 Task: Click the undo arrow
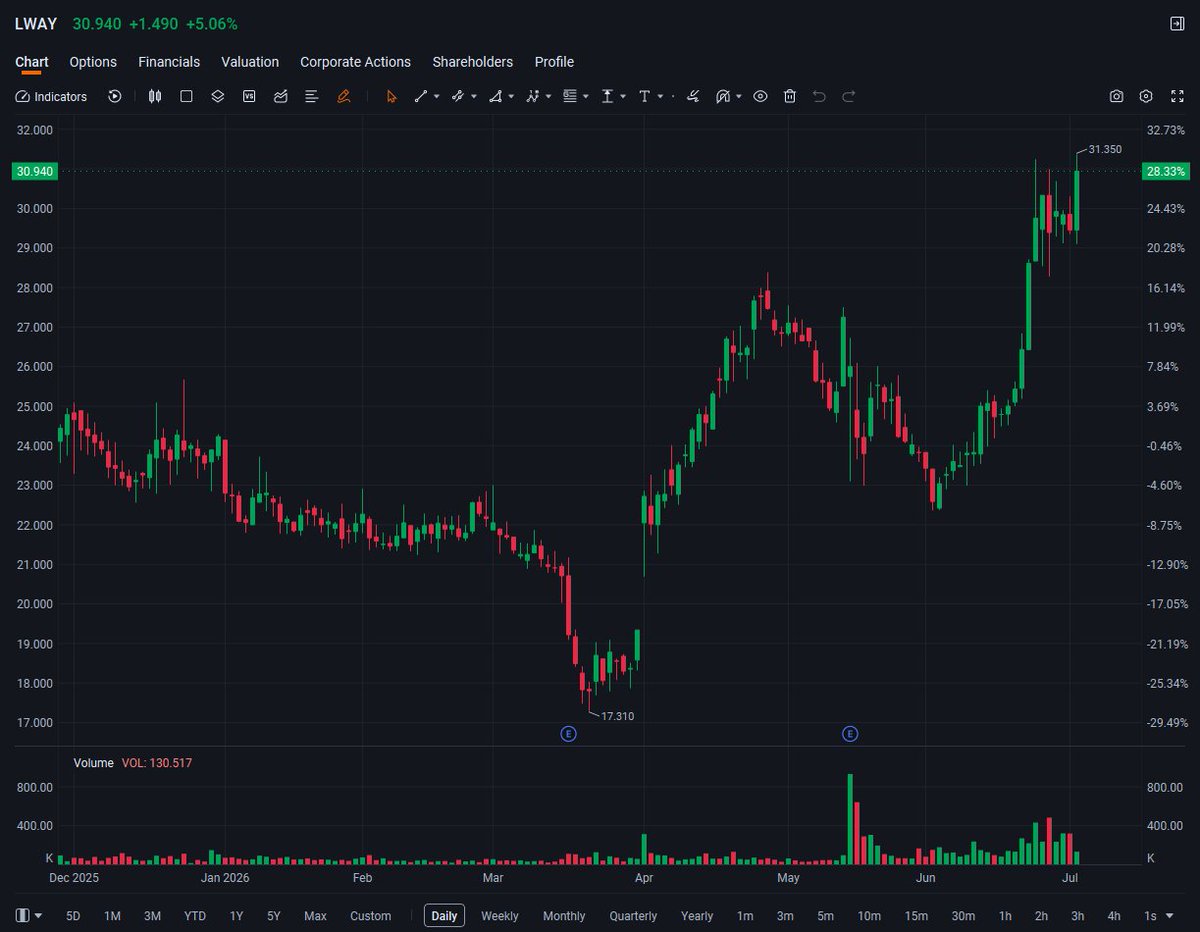coord(819,96)
